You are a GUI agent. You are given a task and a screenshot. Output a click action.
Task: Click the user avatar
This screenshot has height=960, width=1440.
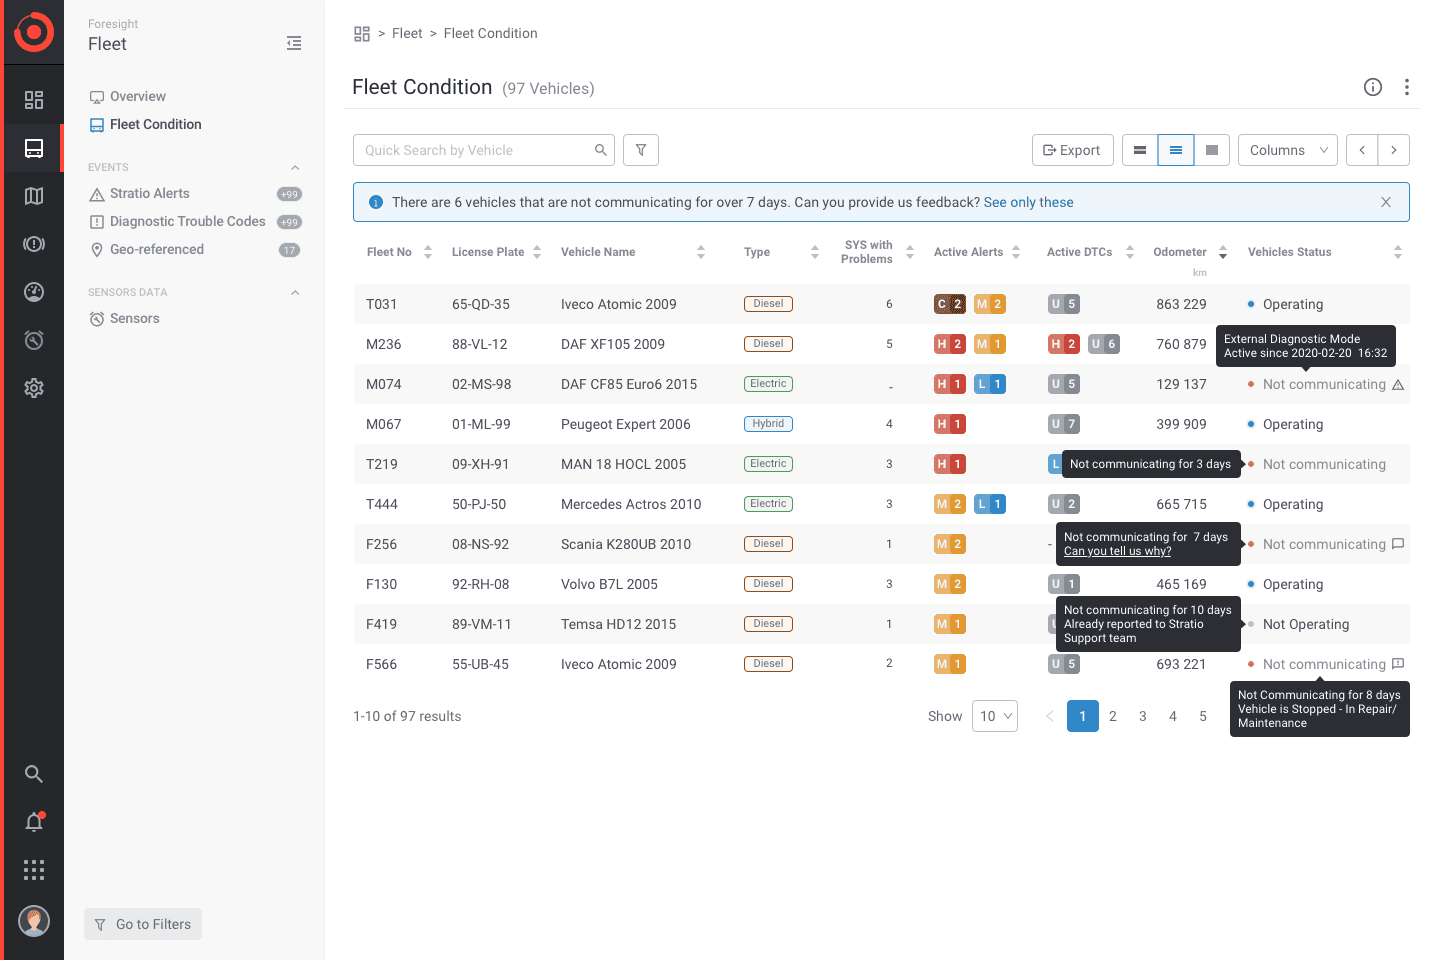pyautogui.click(x=34, y=921)
